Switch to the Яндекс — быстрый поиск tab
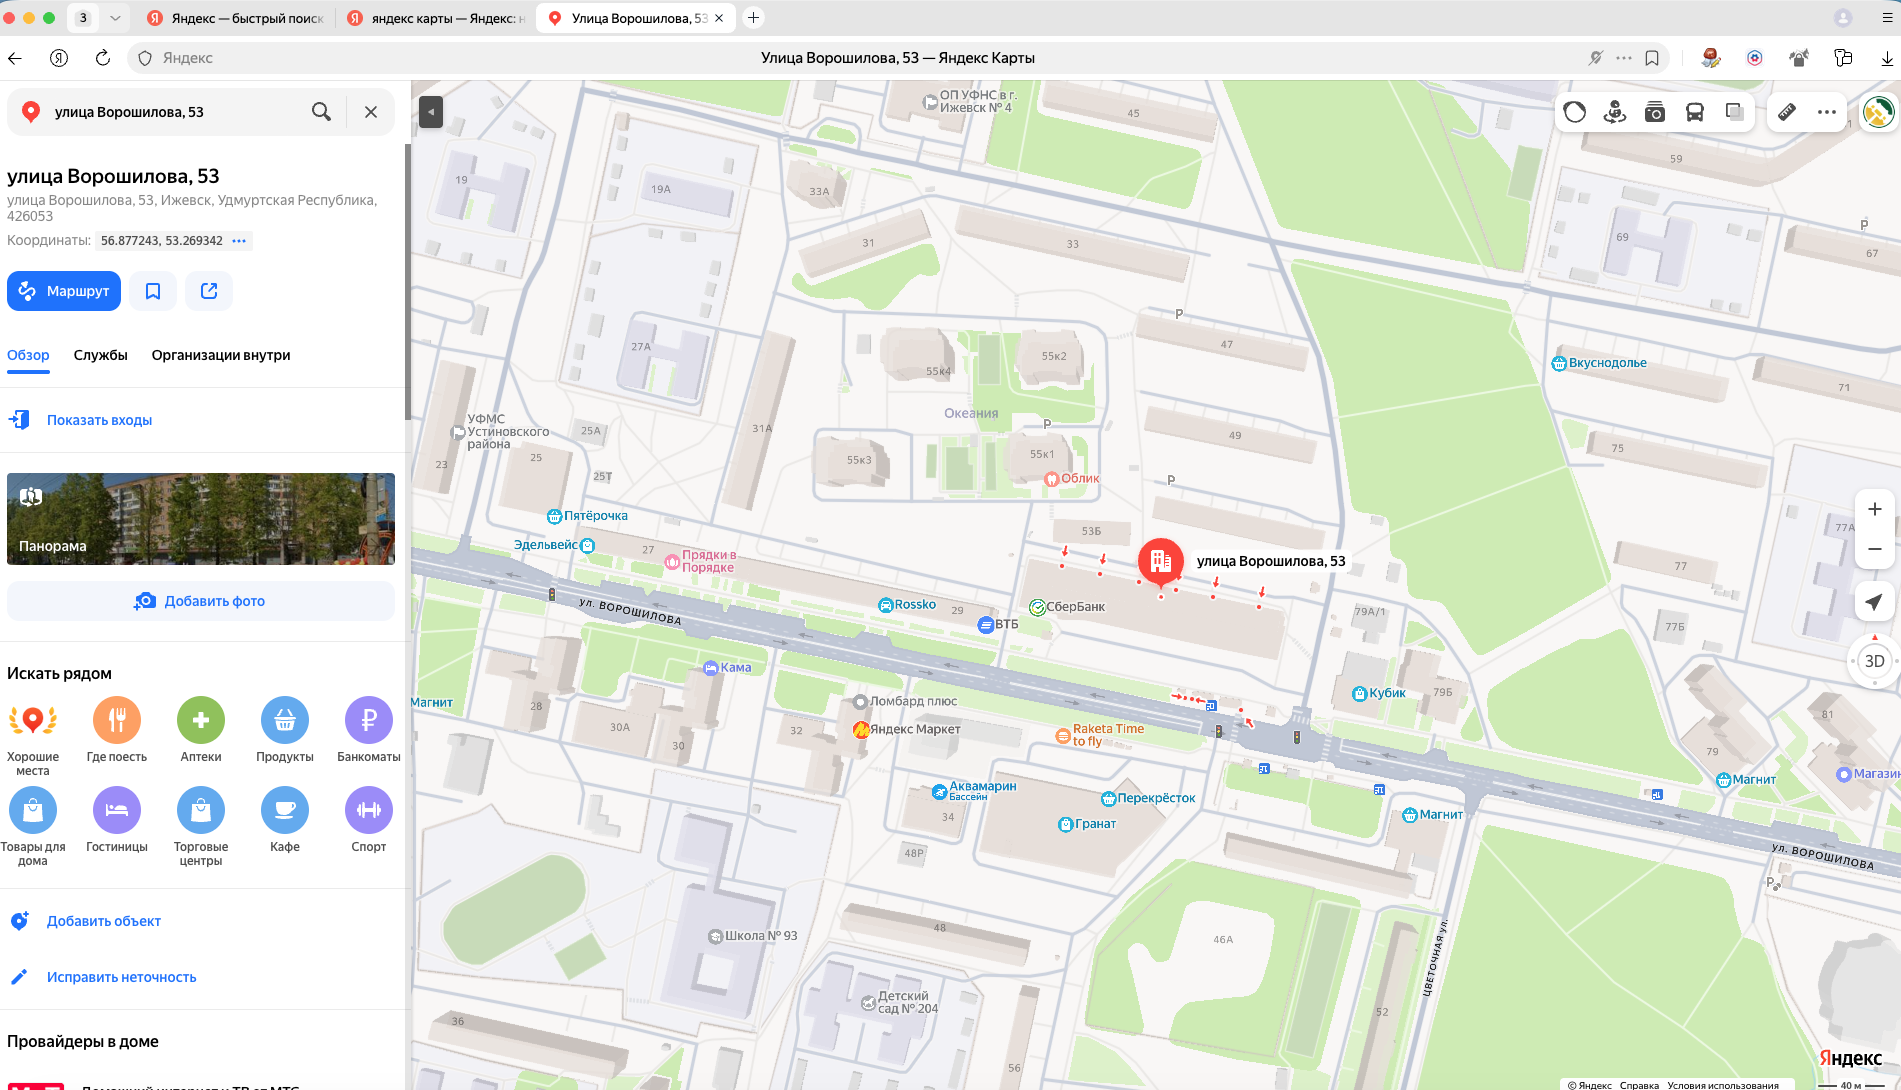Viewport: 1901px width, 1090px height. tap(236, 18)
